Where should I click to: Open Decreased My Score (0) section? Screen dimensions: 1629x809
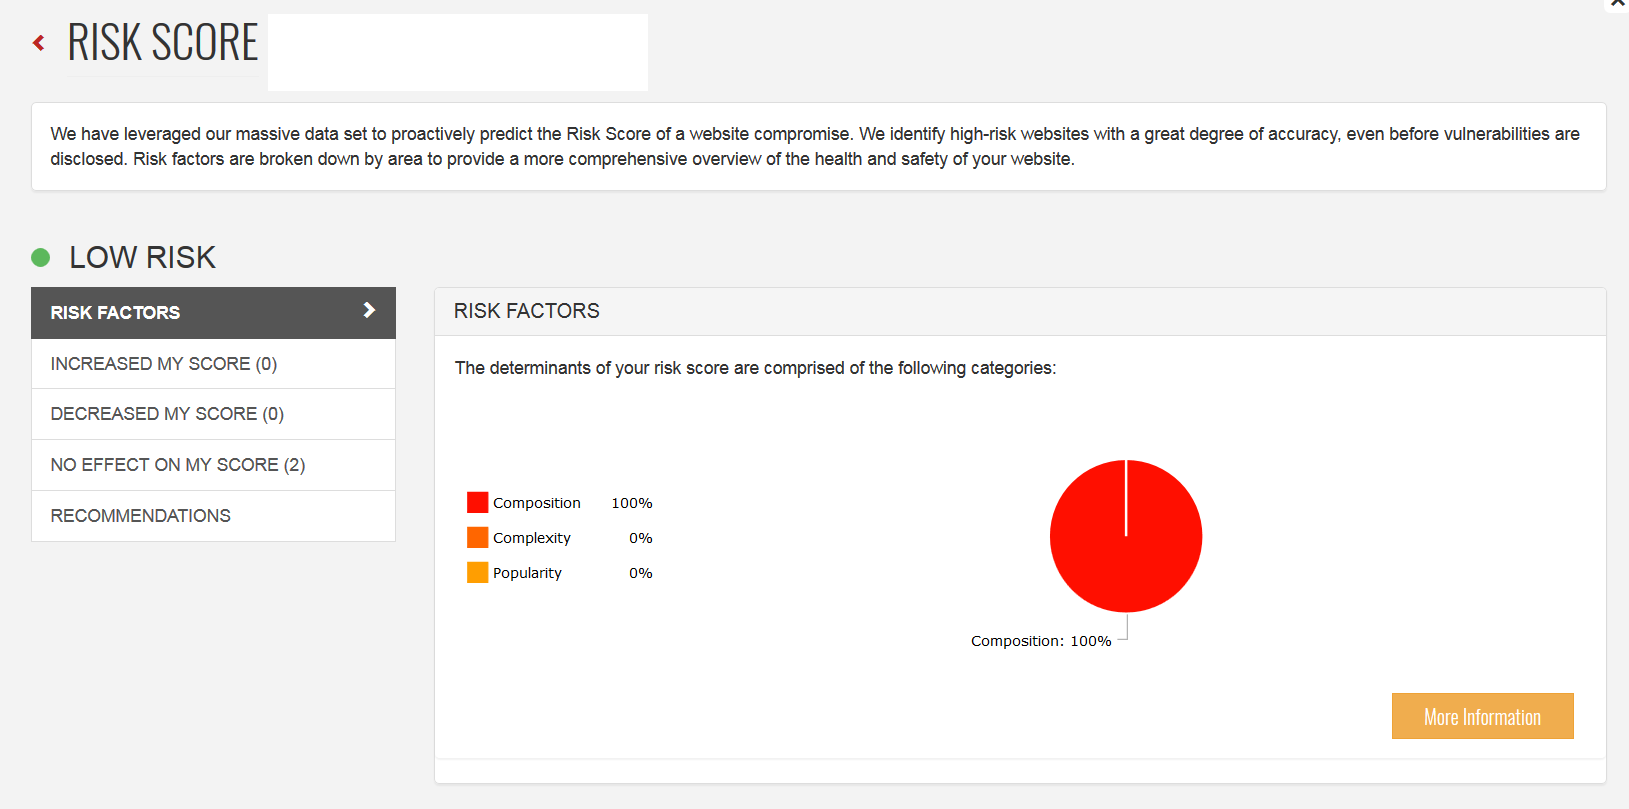(167, 414)
